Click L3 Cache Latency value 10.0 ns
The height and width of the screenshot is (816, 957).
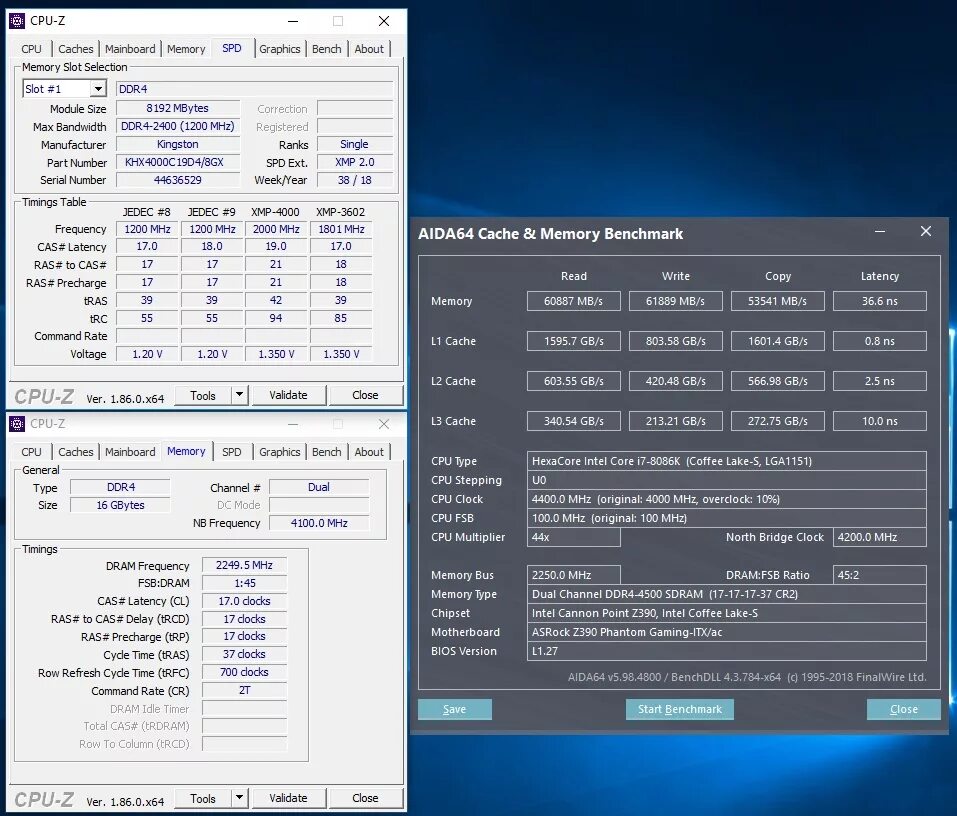(x=879, y=421)
